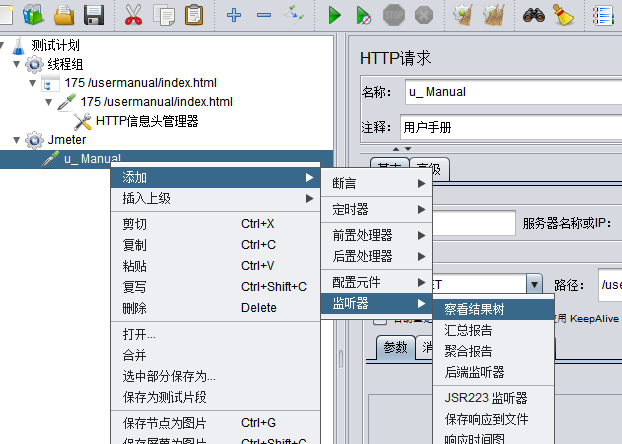Screen dimensions: 622x444
Task: Select the u_ Manual tree item
Action: (92, 159)
